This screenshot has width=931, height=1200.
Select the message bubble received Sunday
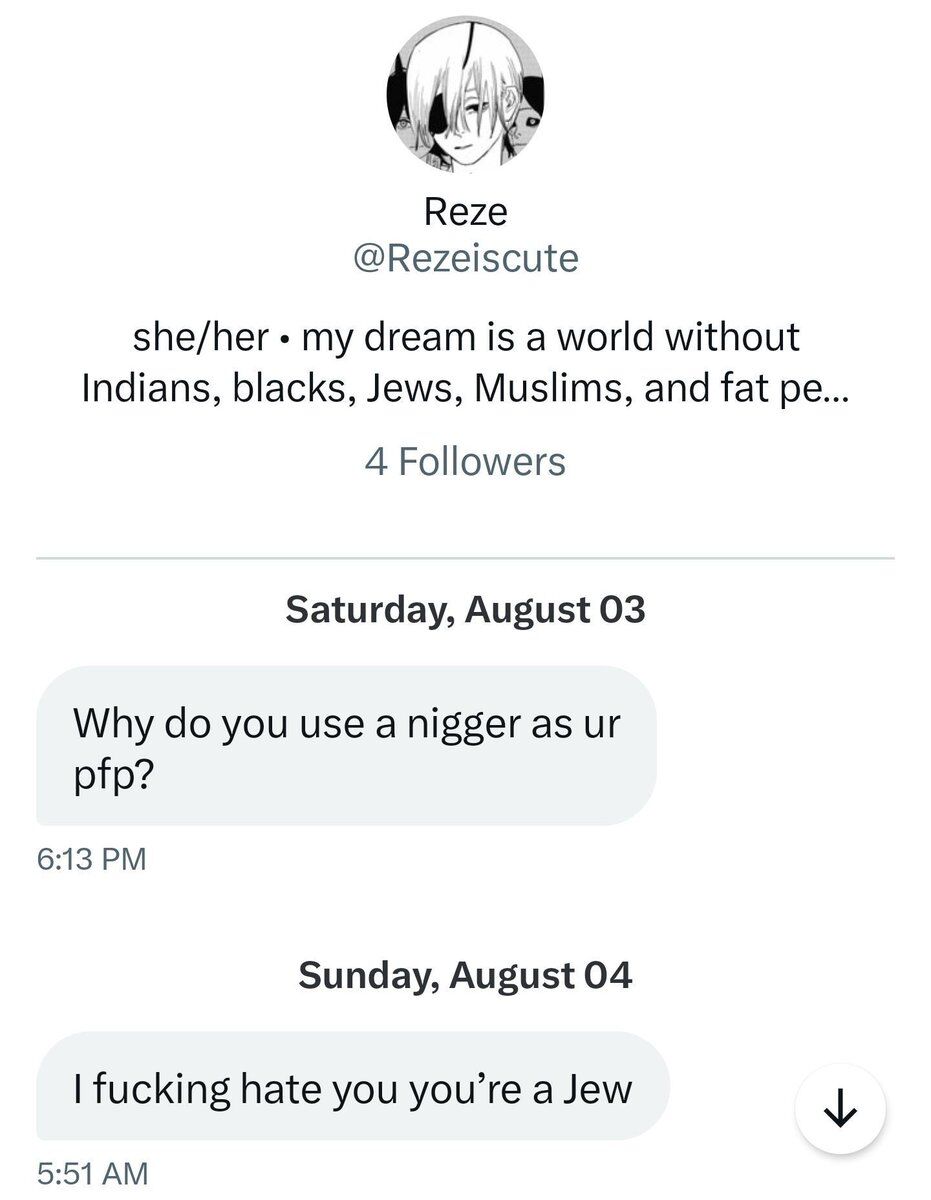point(352,1087)
